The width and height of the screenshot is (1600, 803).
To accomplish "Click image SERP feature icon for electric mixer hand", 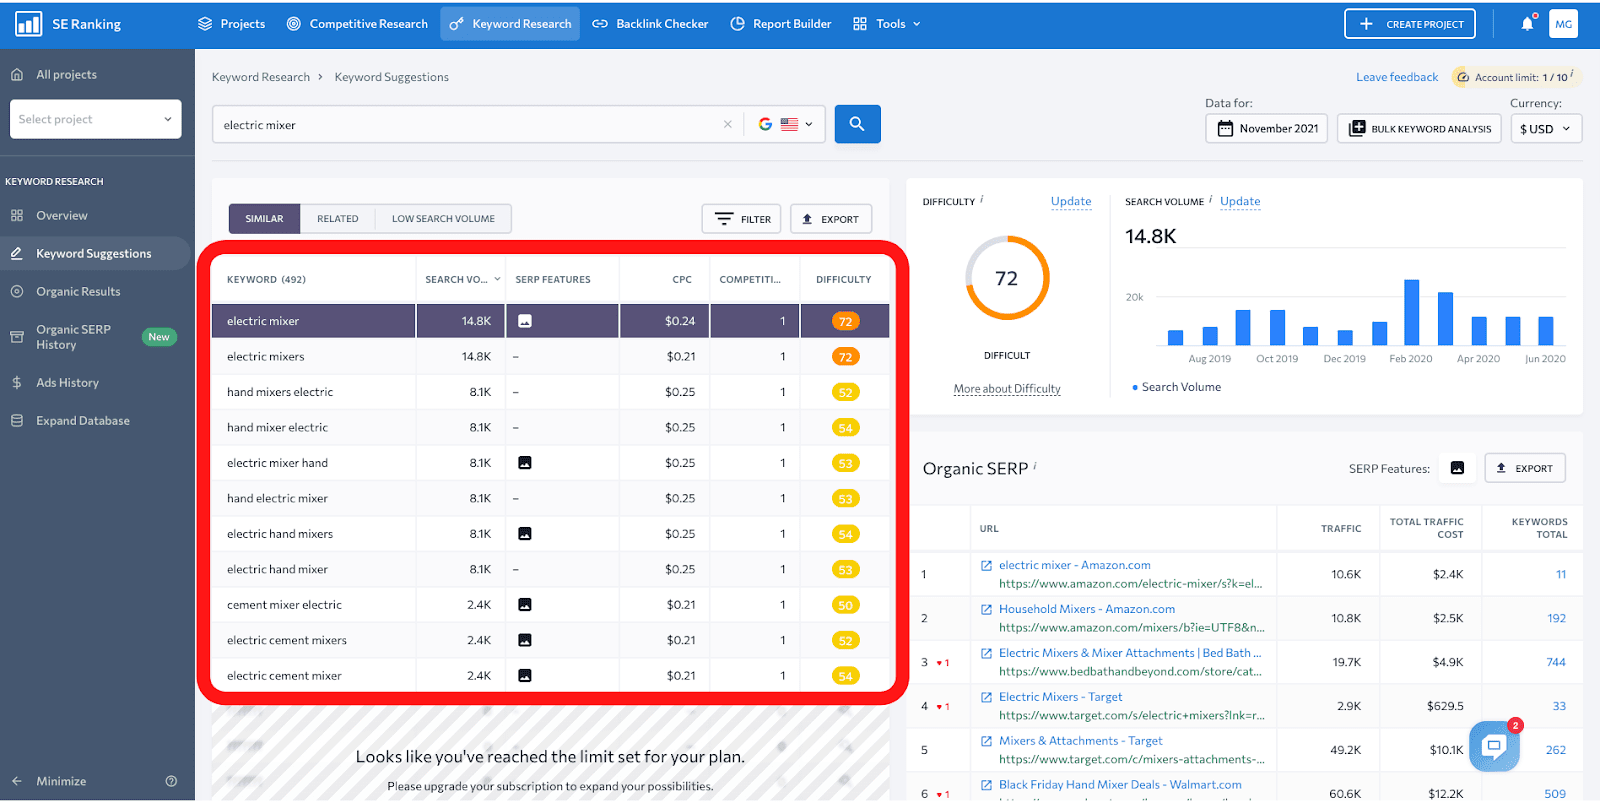I will point(525,463).
